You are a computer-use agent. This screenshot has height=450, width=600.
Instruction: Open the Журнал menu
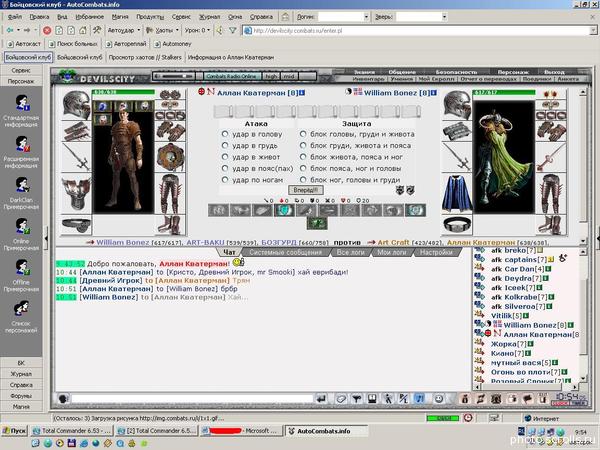(209, 17)
